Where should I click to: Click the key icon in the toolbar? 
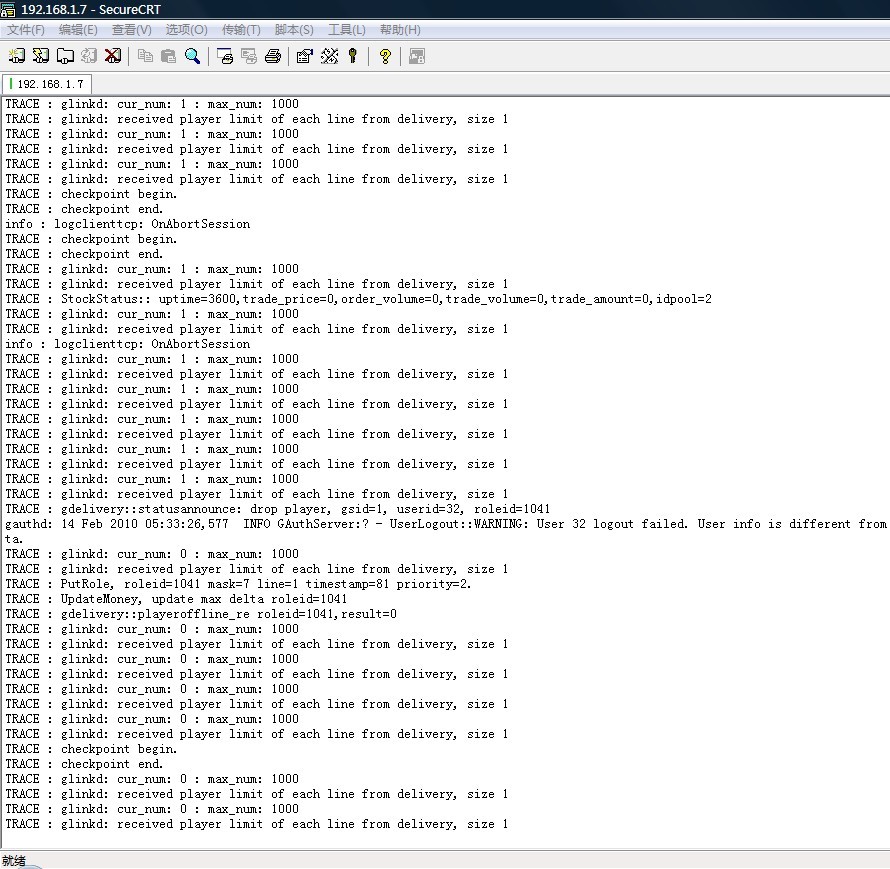(353, 56)
